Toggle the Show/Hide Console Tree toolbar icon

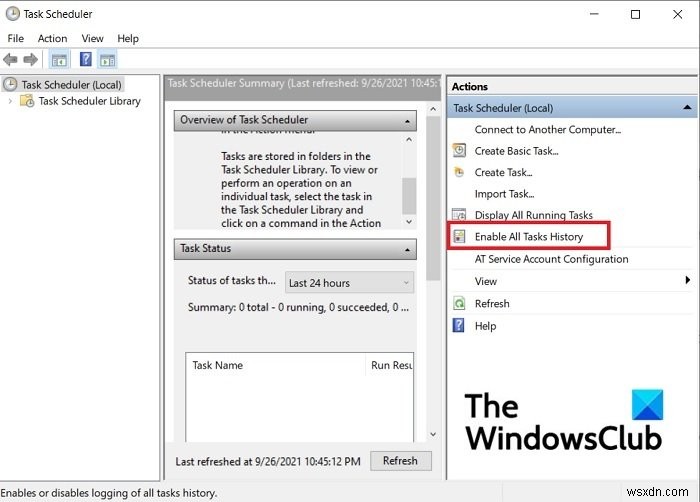pos(59,59)
